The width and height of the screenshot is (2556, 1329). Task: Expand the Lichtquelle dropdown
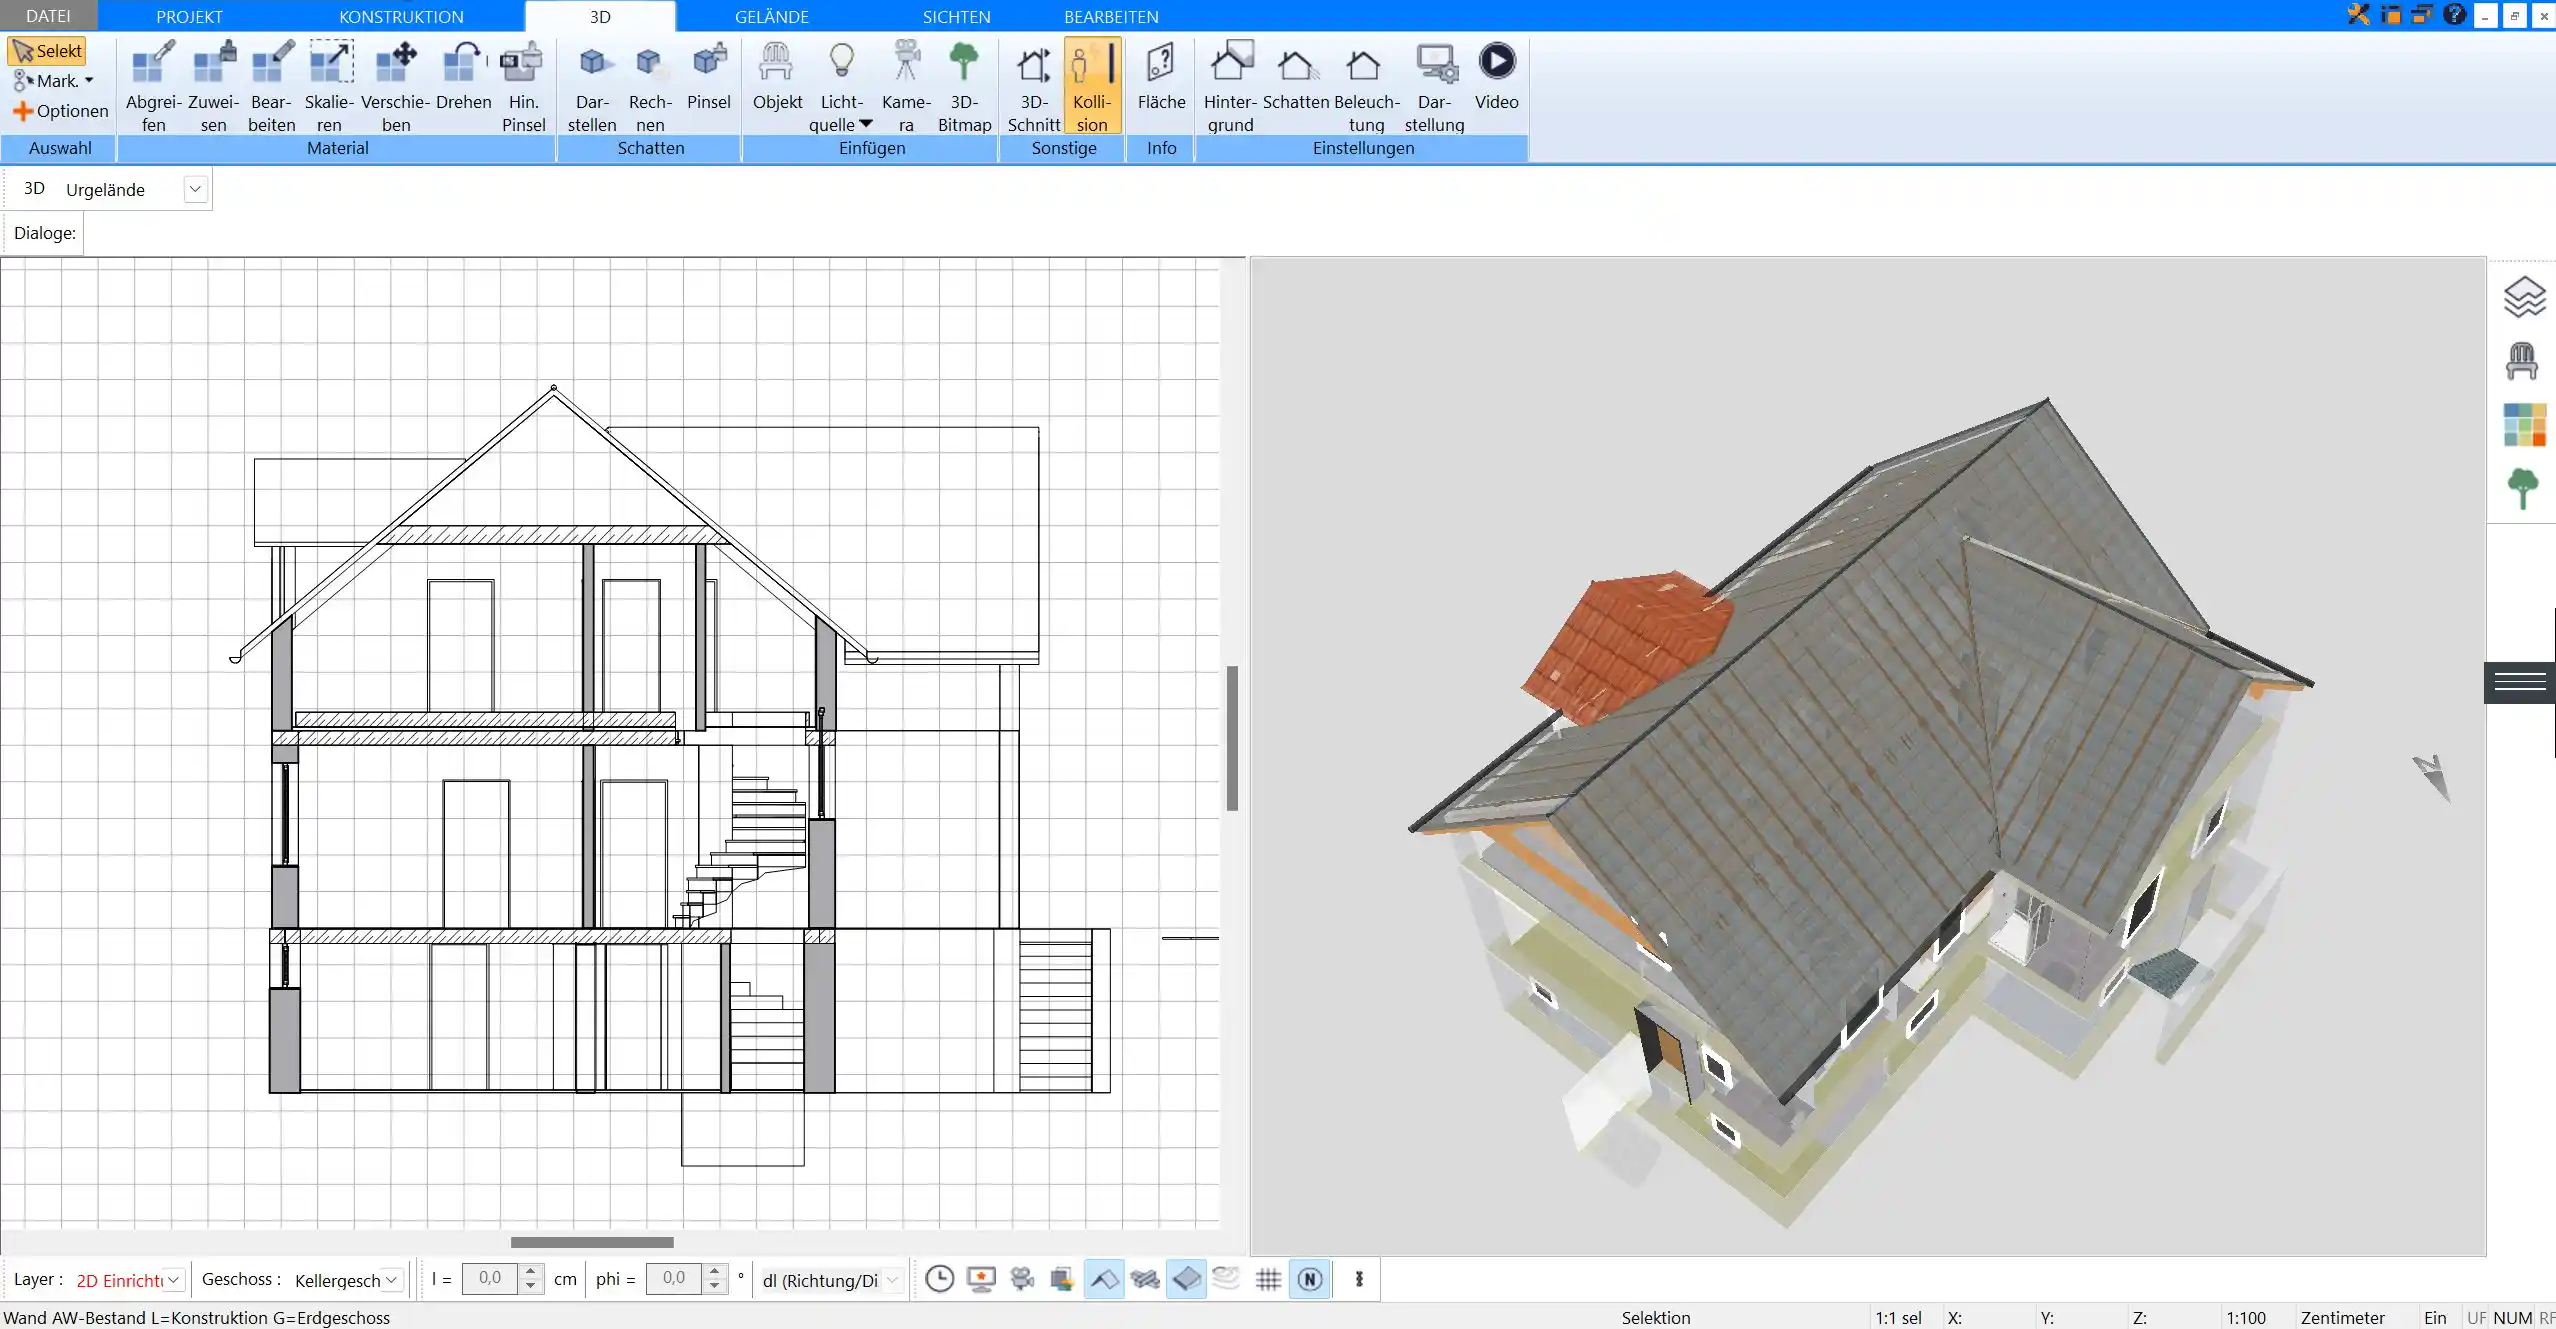coord(866,124)
